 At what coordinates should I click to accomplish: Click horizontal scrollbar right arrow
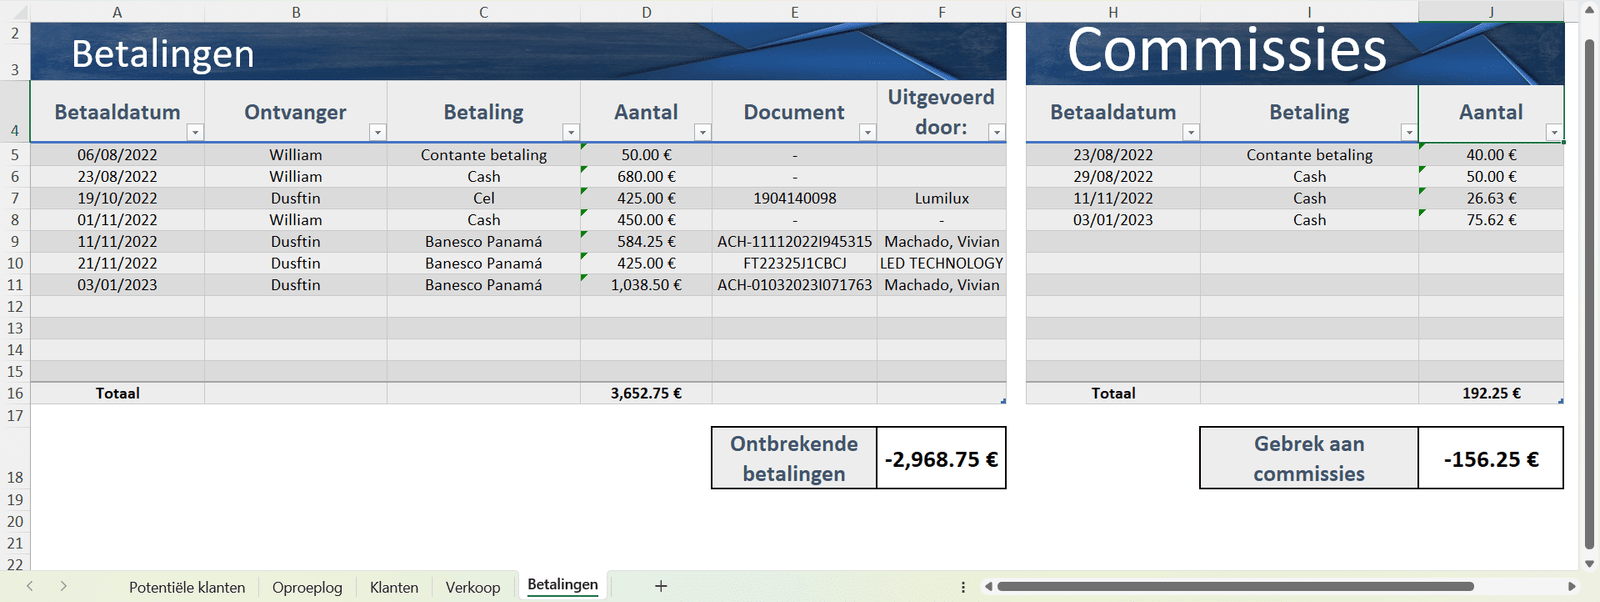(x=1572, y=587)
